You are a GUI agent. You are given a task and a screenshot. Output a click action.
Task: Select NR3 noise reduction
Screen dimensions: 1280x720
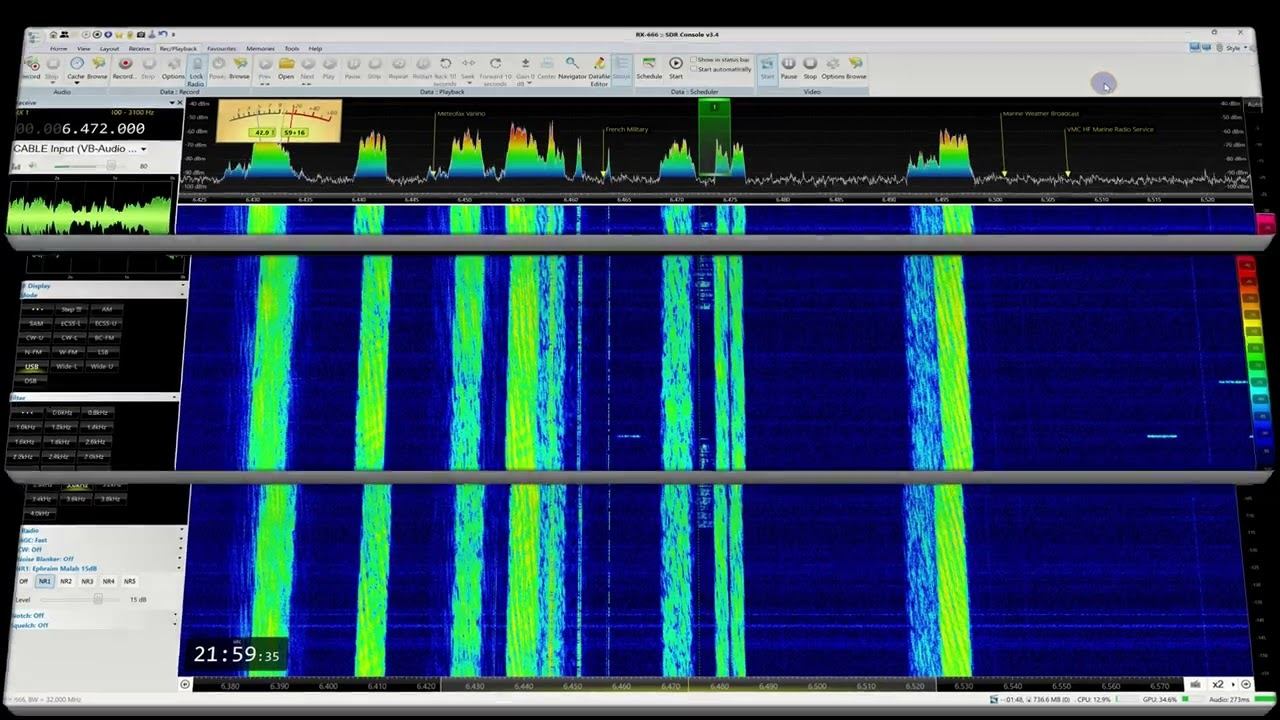(87, 581)
